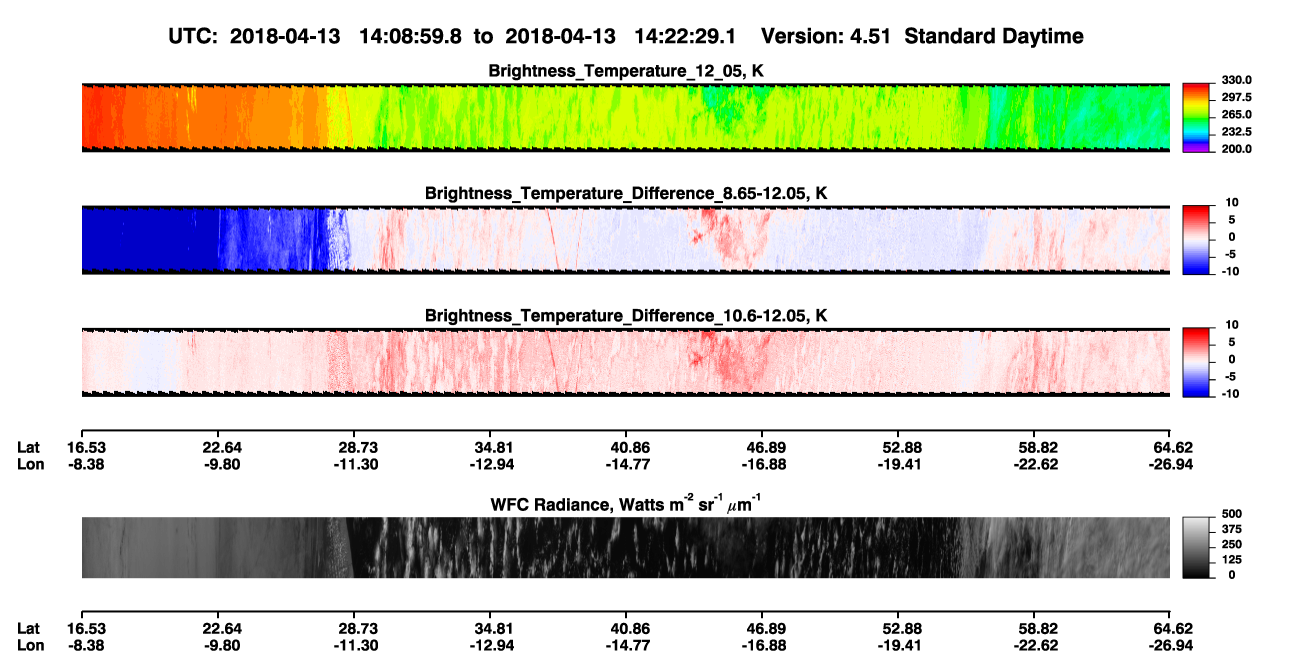This screenshot has height=667, width=1300.
Task: Click the Brightness_Temperature_Difference_10.6-12.05 title
Action: 625,316
